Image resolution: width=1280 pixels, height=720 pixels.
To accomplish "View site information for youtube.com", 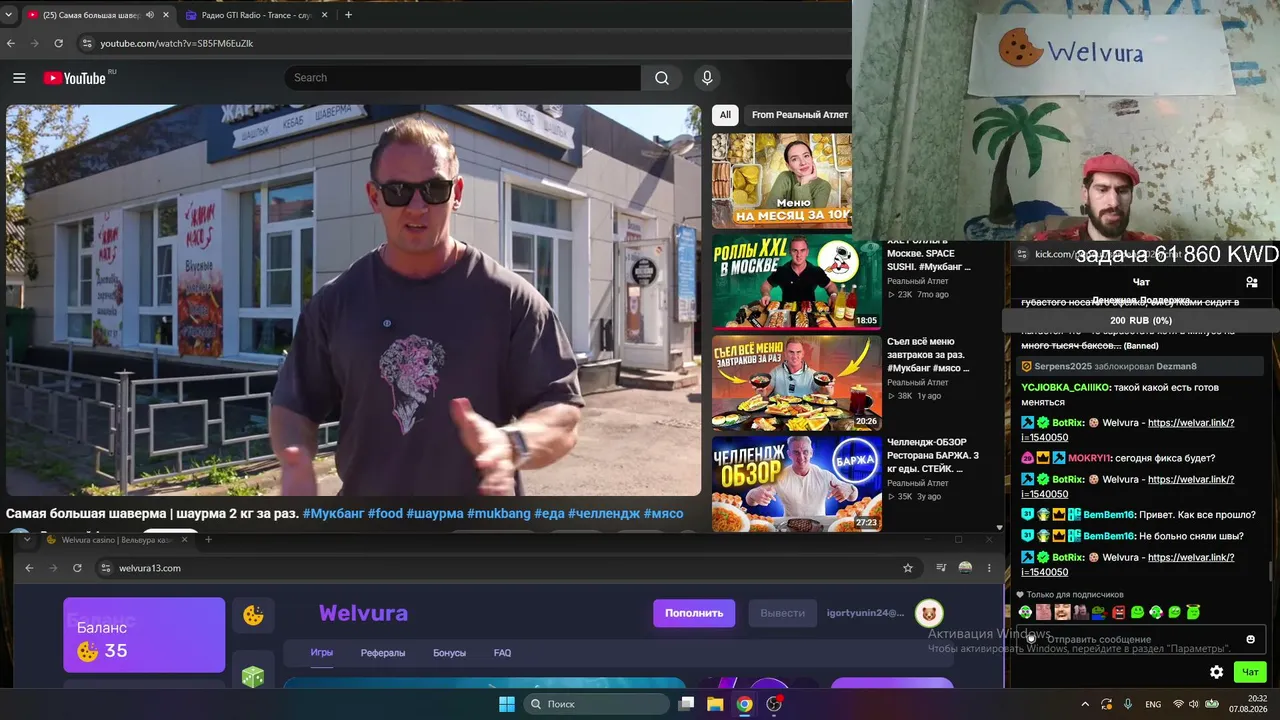I will point(87,43).
